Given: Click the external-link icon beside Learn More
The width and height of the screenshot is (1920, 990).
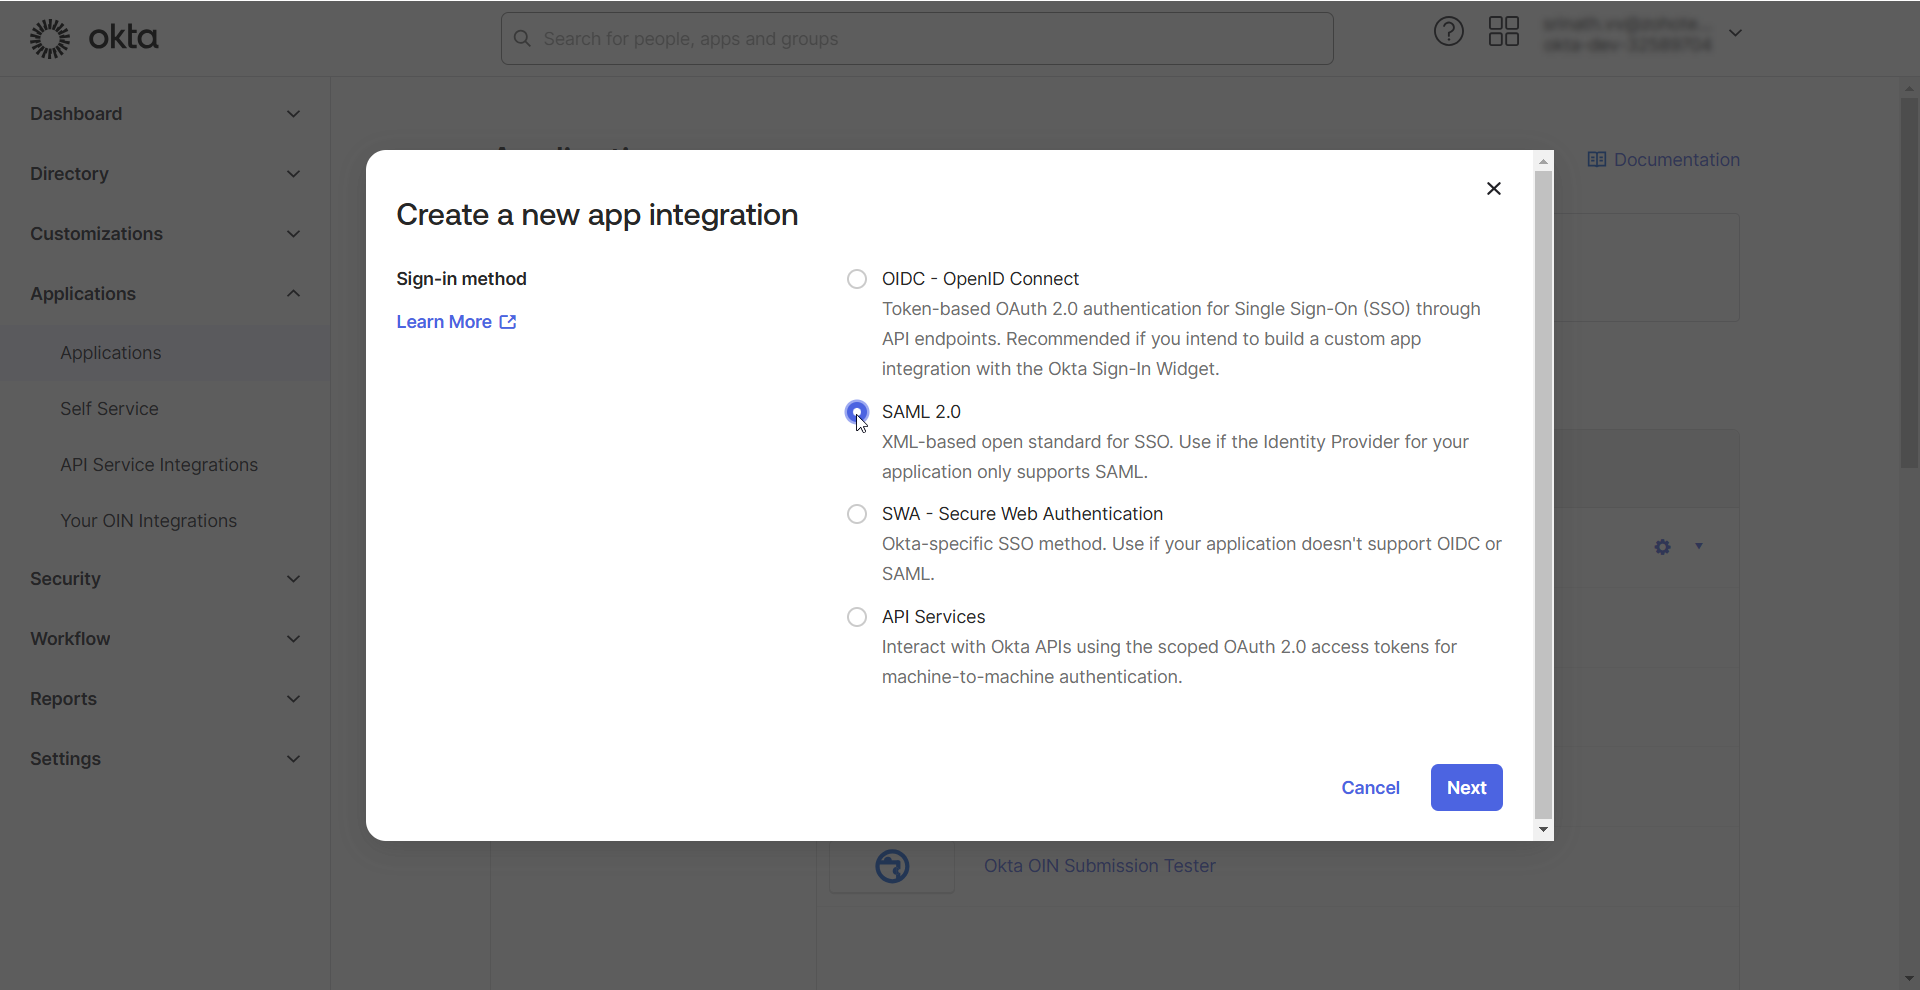Looking at the screenshot, I should pyautogui.click(x=508, y=321).
